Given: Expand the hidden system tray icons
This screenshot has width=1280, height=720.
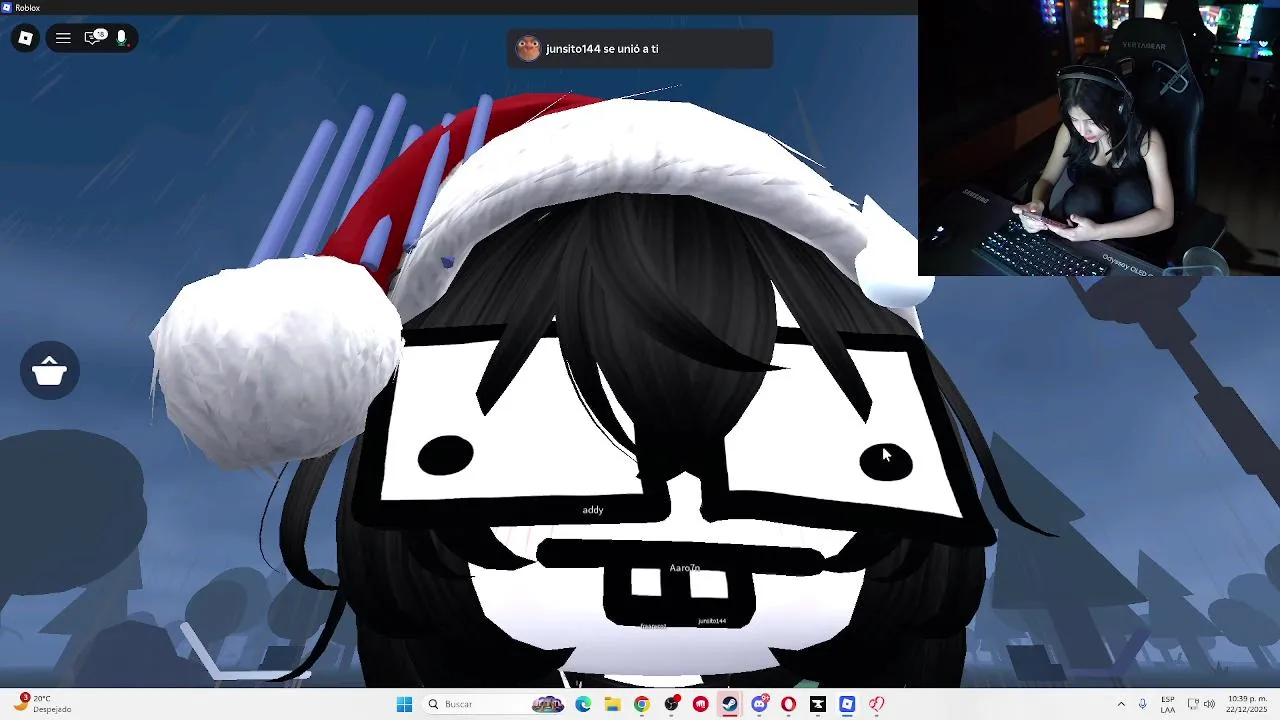Looking at the screenshot, I should click(x=1121, y=704).
